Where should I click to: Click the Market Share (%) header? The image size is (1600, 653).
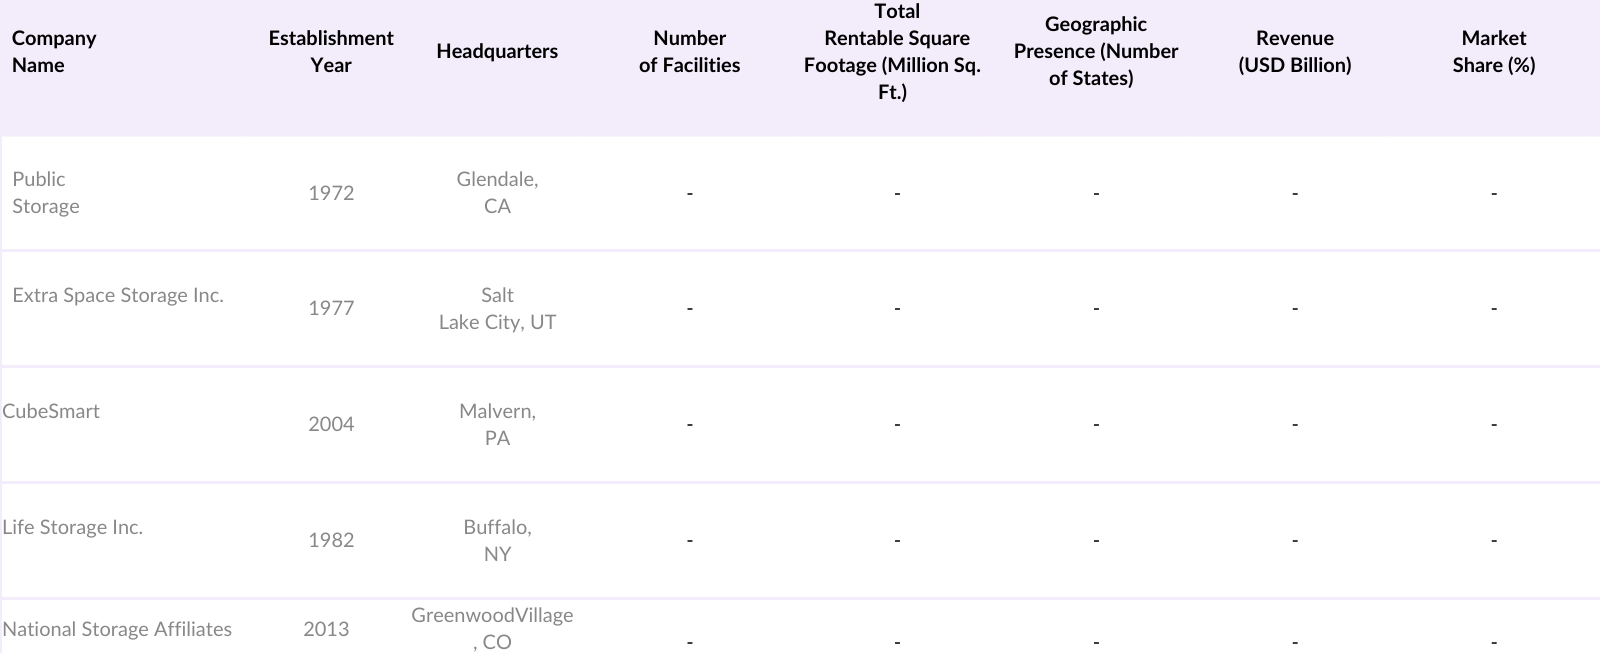[x=1493, y=52]
